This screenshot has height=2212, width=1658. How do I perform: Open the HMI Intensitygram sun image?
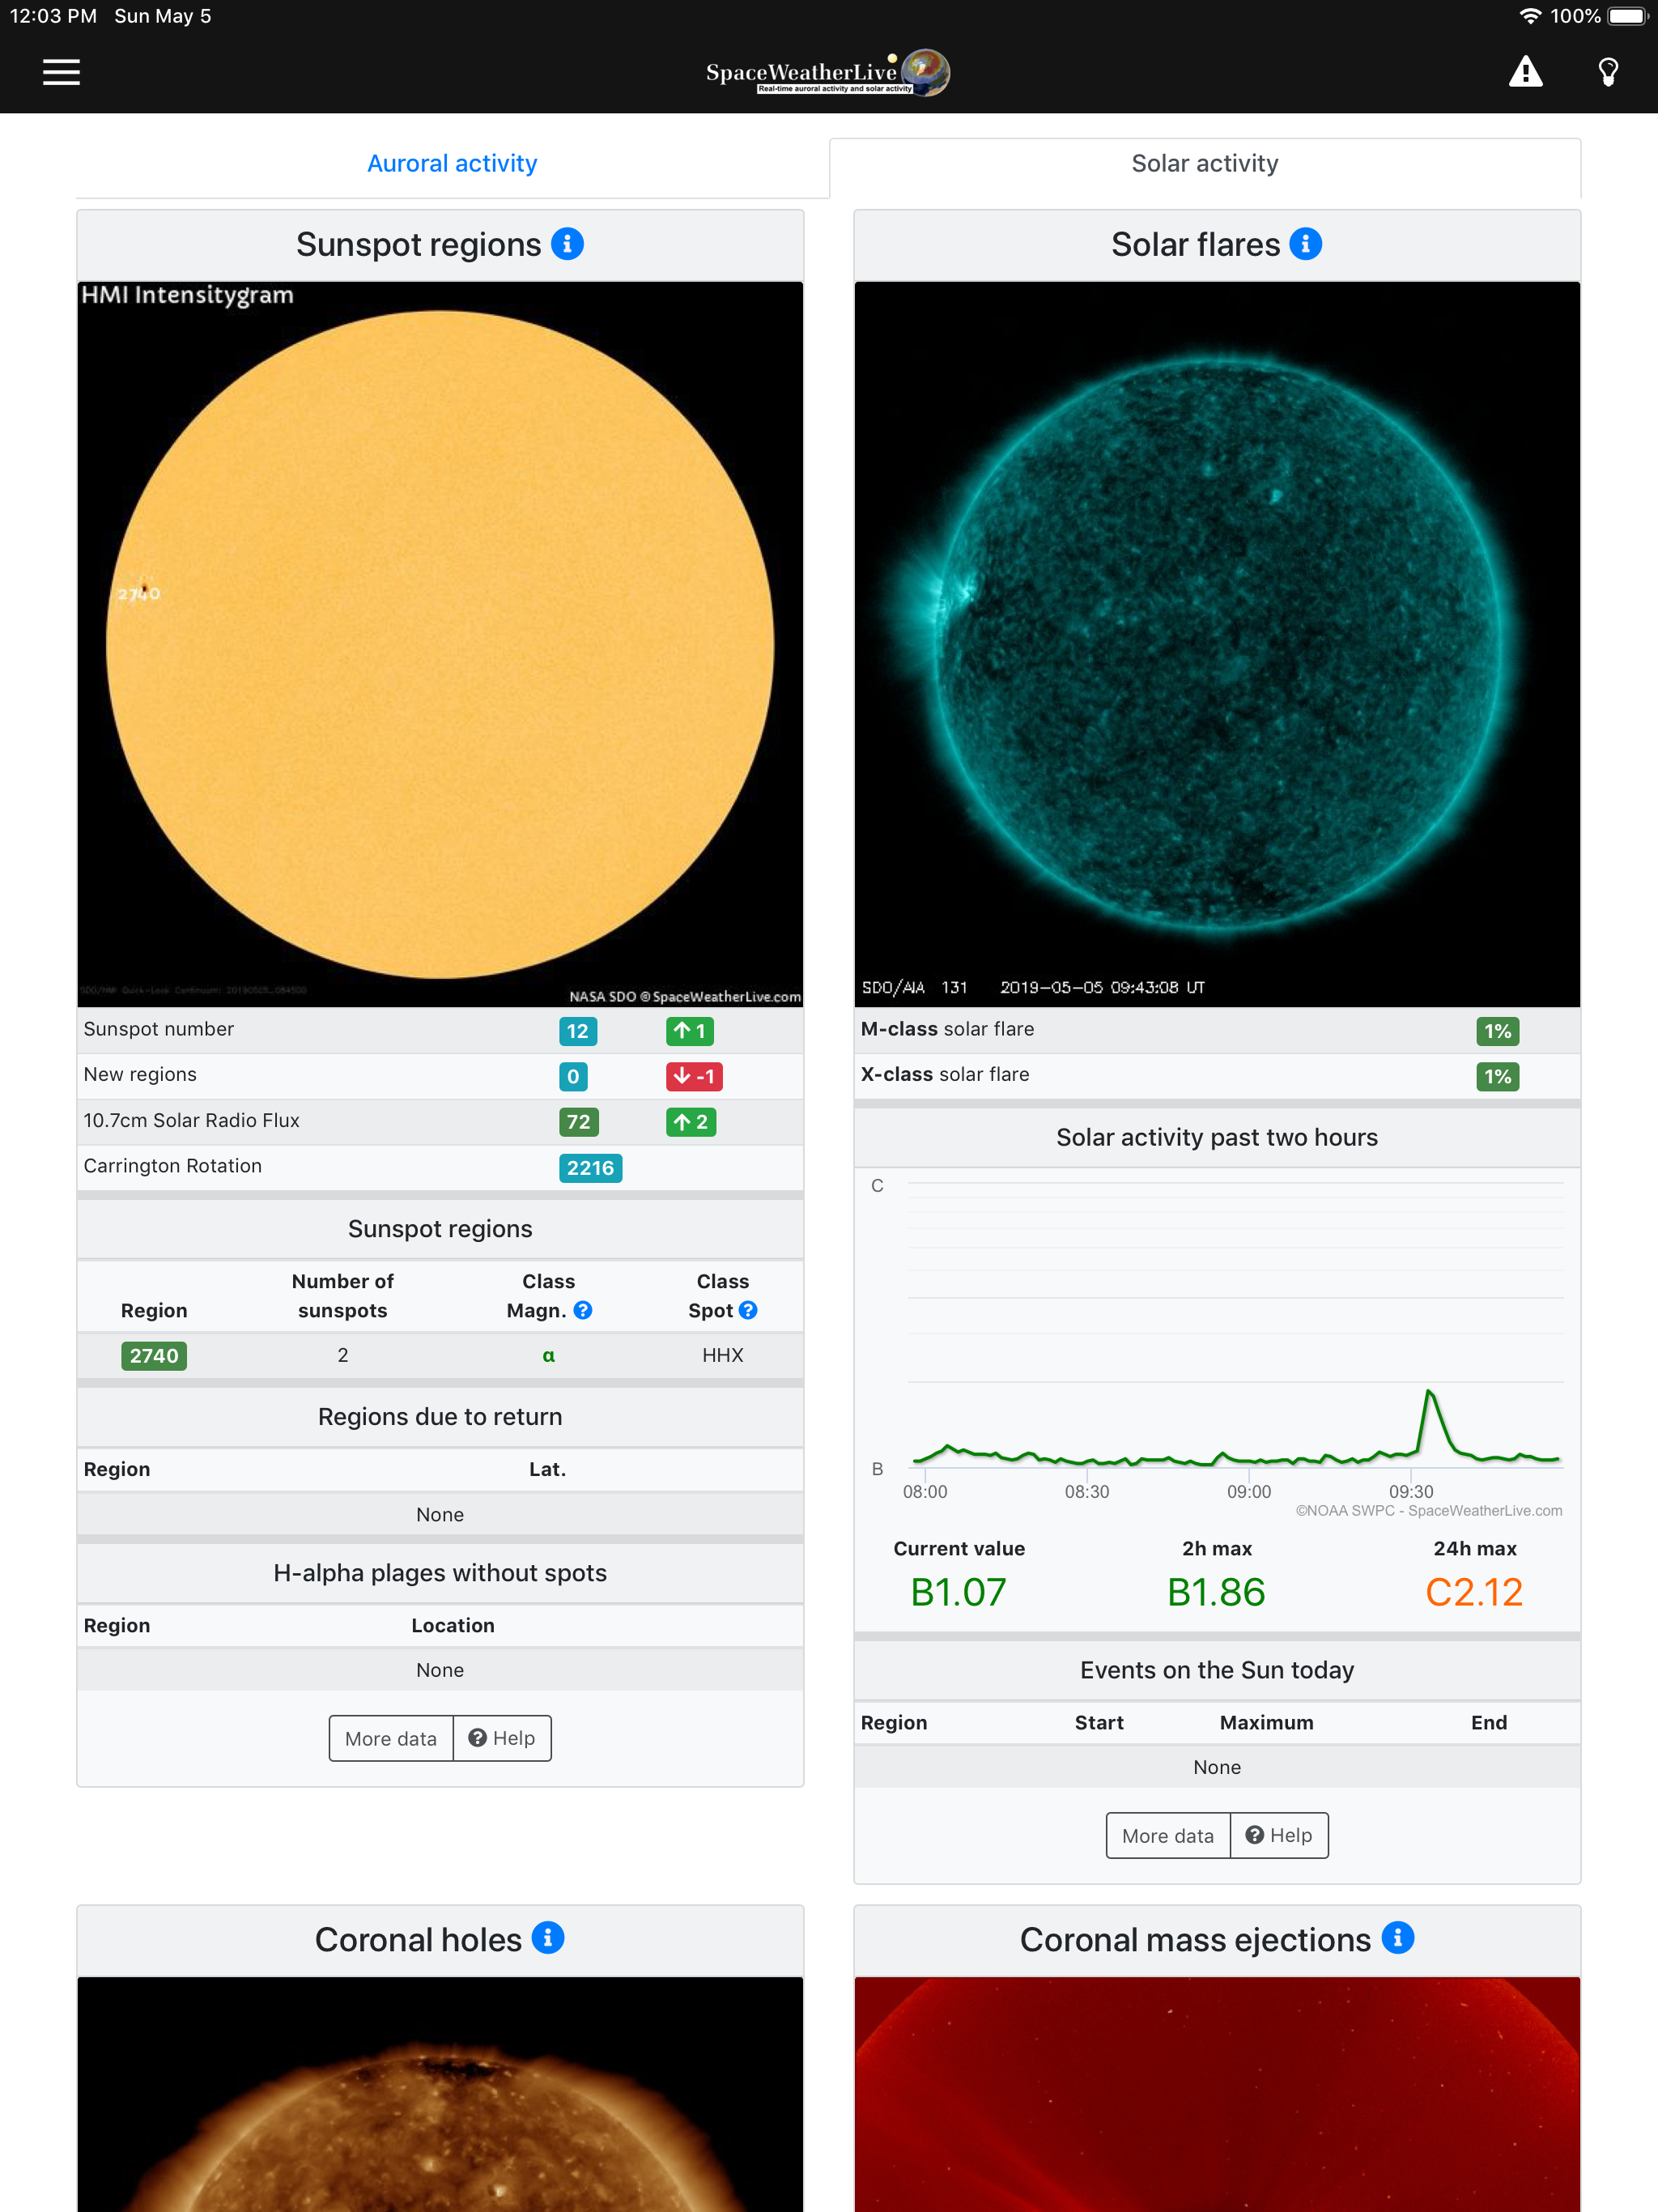pyautogui.click(x=440, y=644)
